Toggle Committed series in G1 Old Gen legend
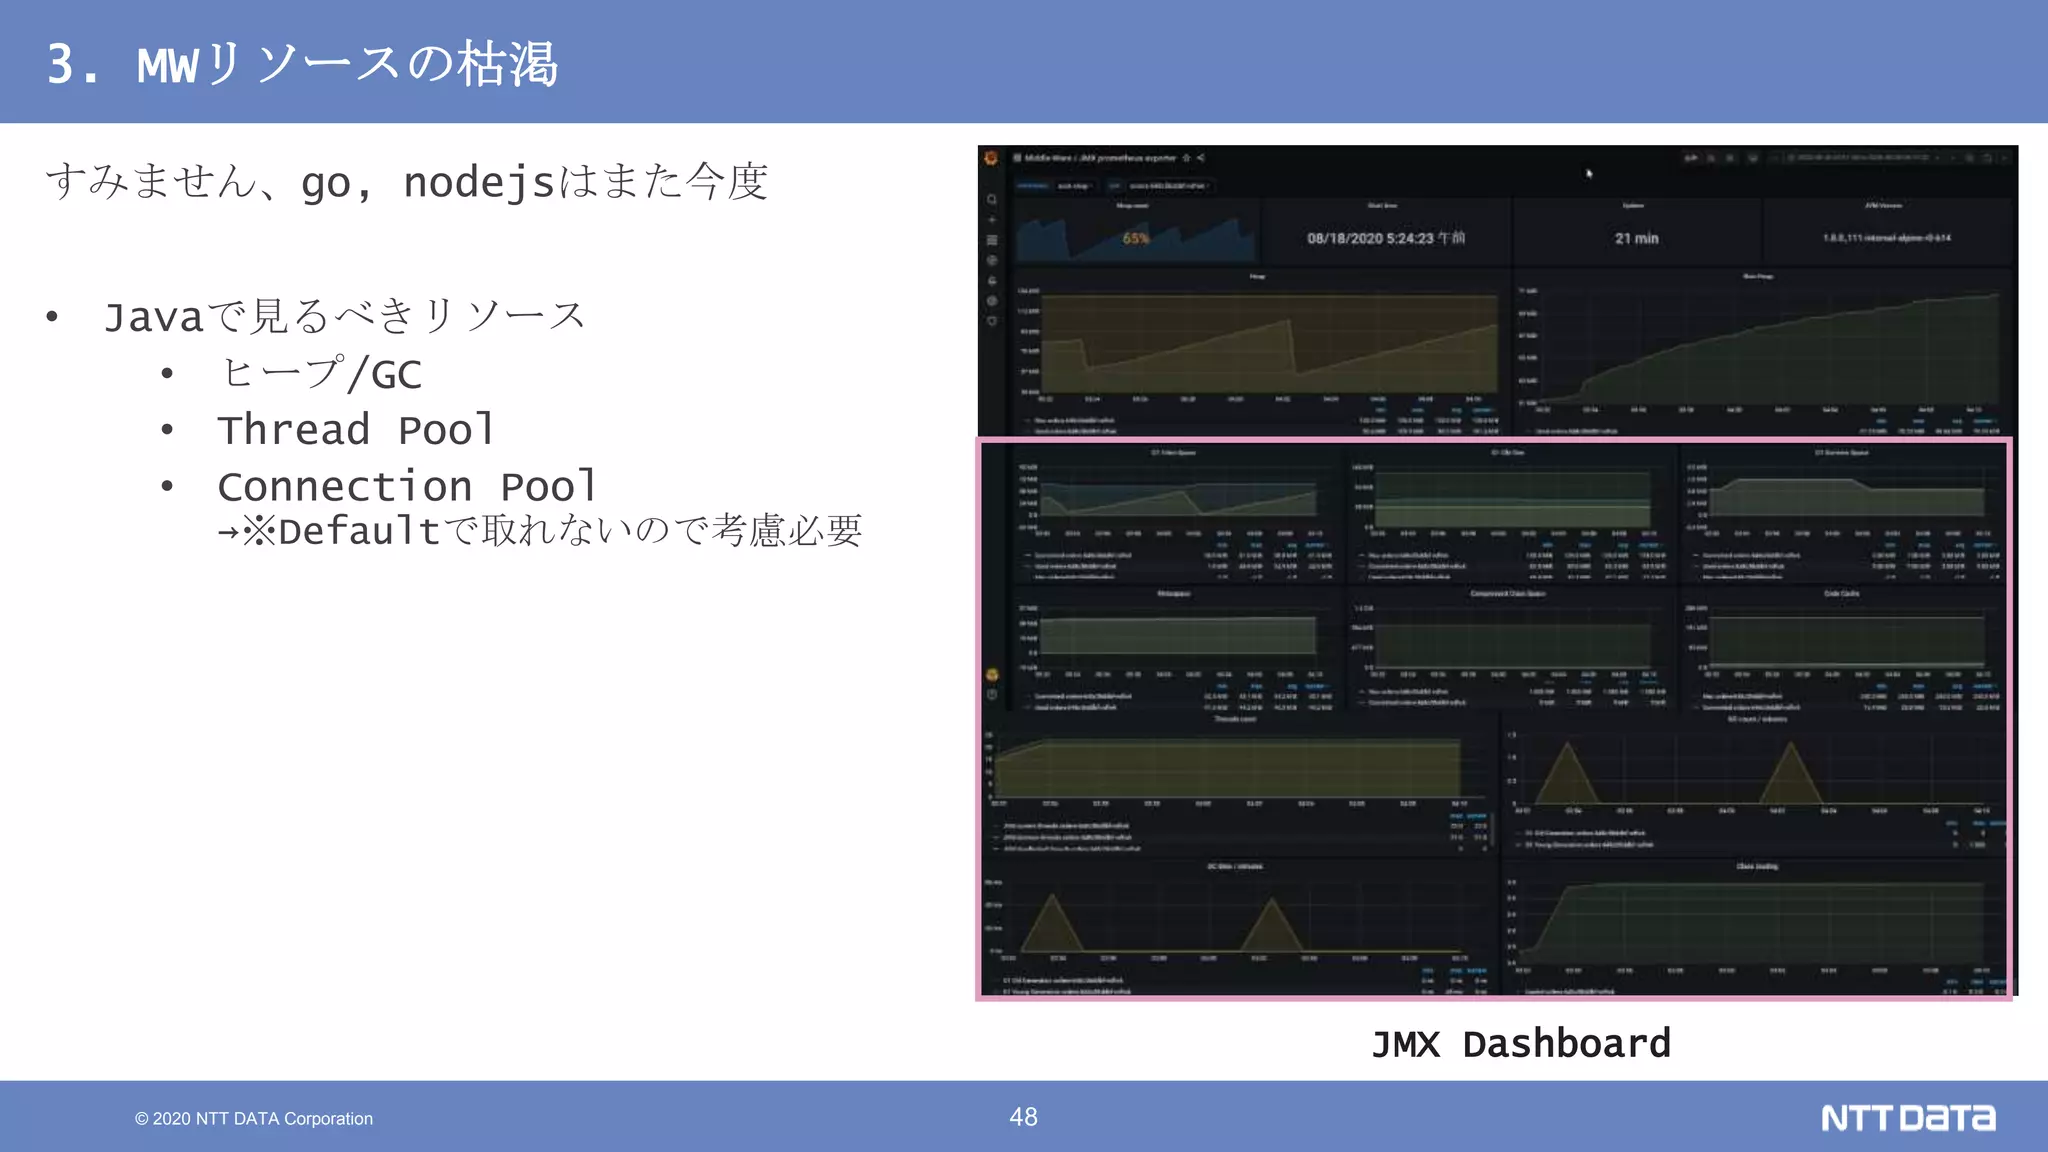The image size is (2048, 1152). 1416,566
